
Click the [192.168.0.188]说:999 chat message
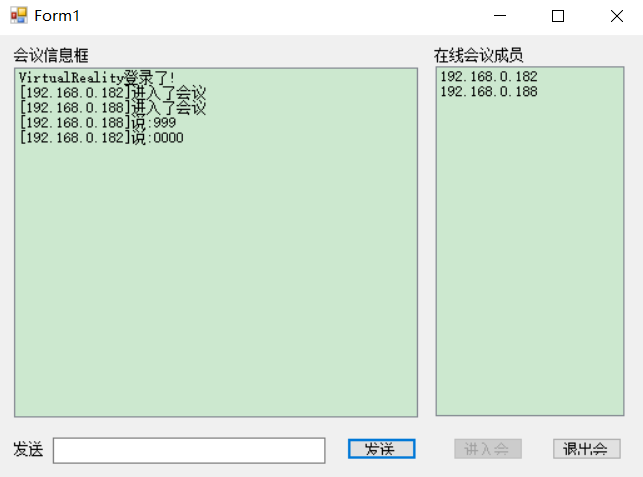(97, 123)
